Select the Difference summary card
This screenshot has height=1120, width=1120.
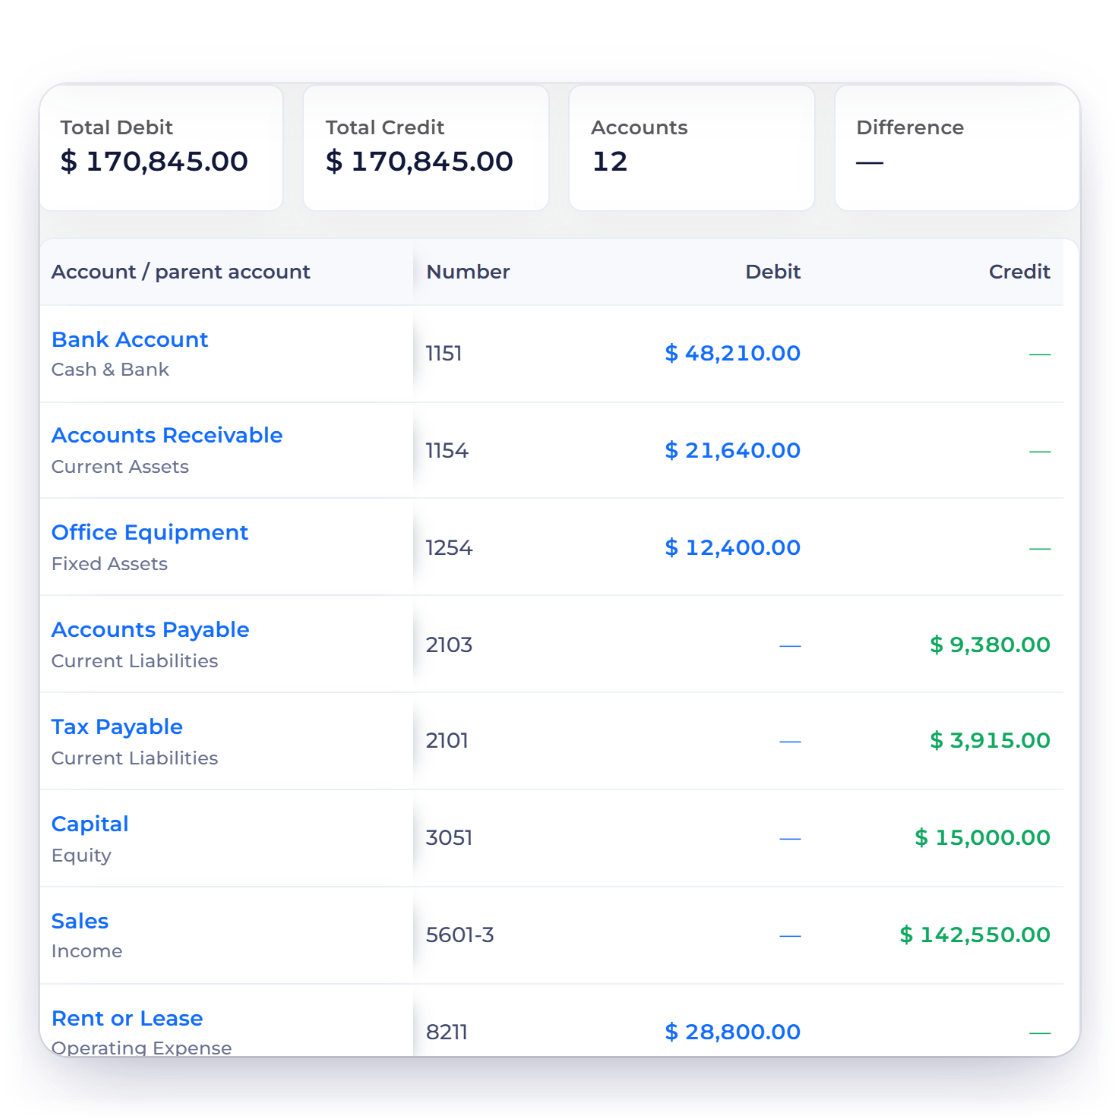click(956, 148)
